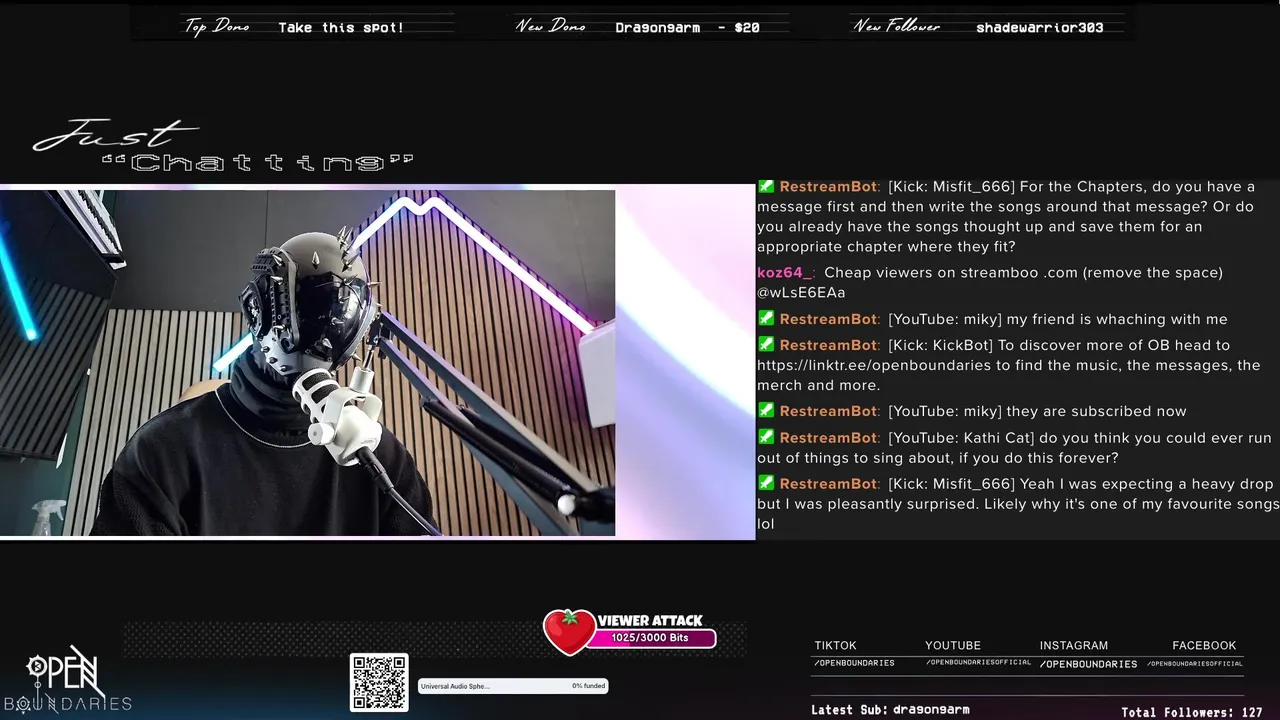Click the RestreamBot name on the KickBot message
The height and width of the screenshot is (720, 1280).
coord(830,345)
